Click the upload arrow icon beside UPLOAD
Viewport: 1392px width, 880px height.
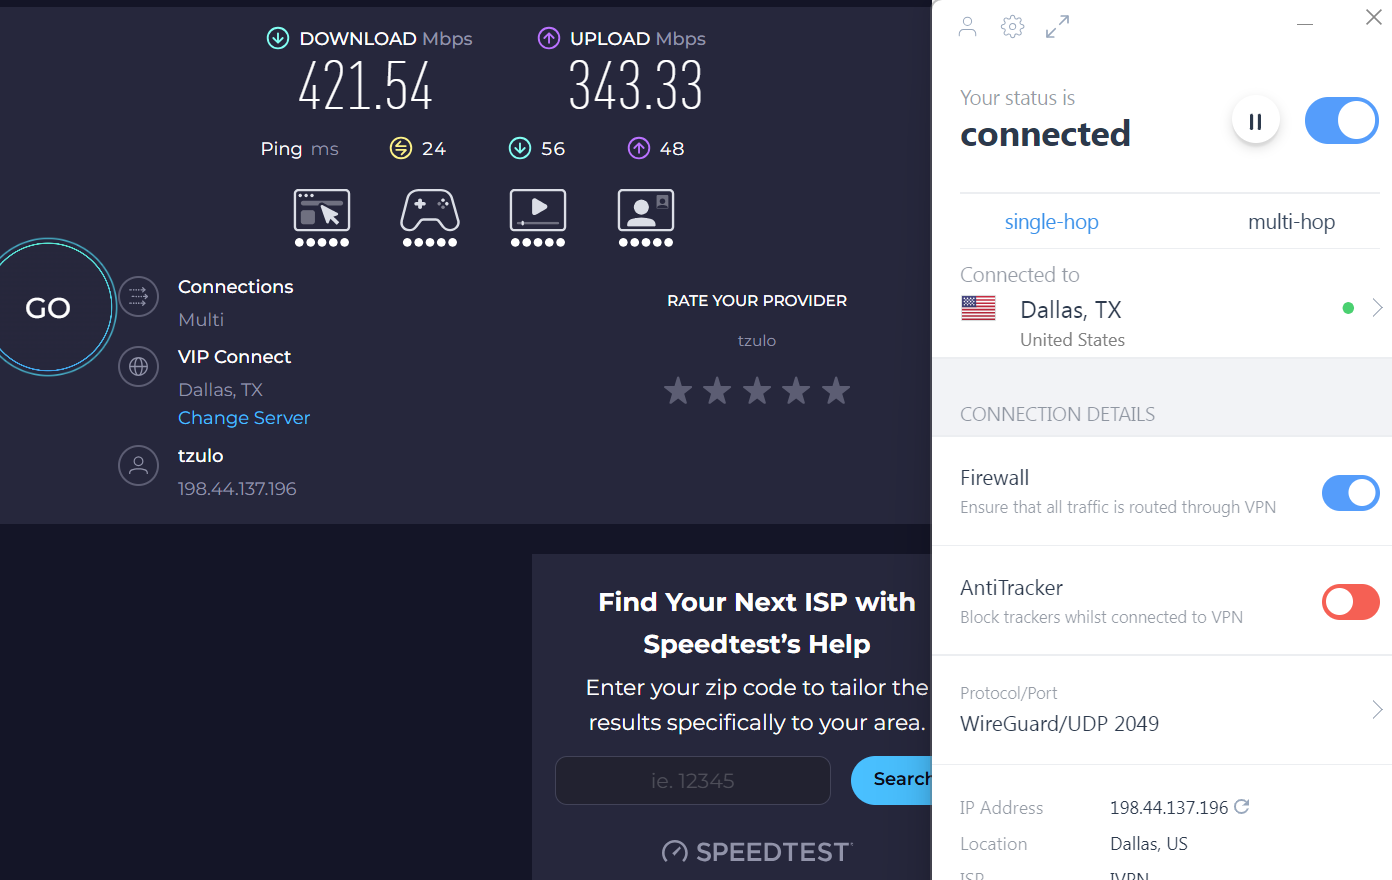tap(549, 38)
